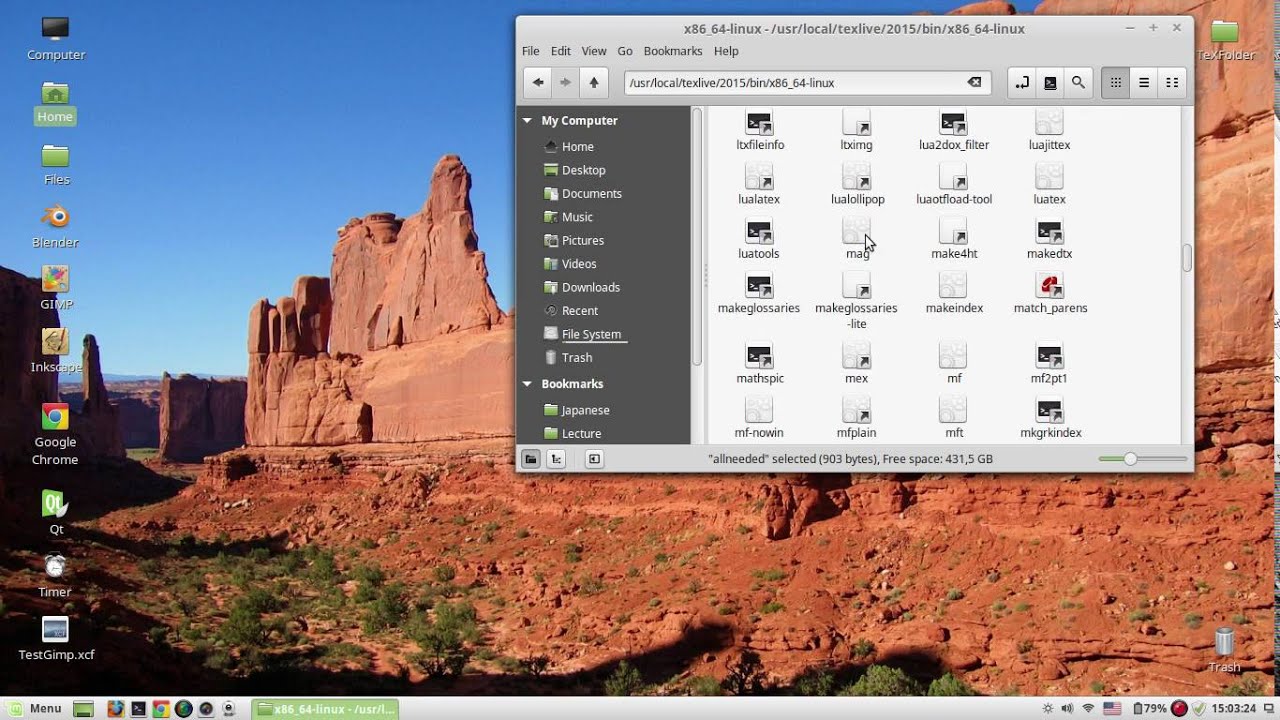This screenshot has height=720, width=1280.
Task: Open the Inkscape desktop icon
Action: pos(55,342)
